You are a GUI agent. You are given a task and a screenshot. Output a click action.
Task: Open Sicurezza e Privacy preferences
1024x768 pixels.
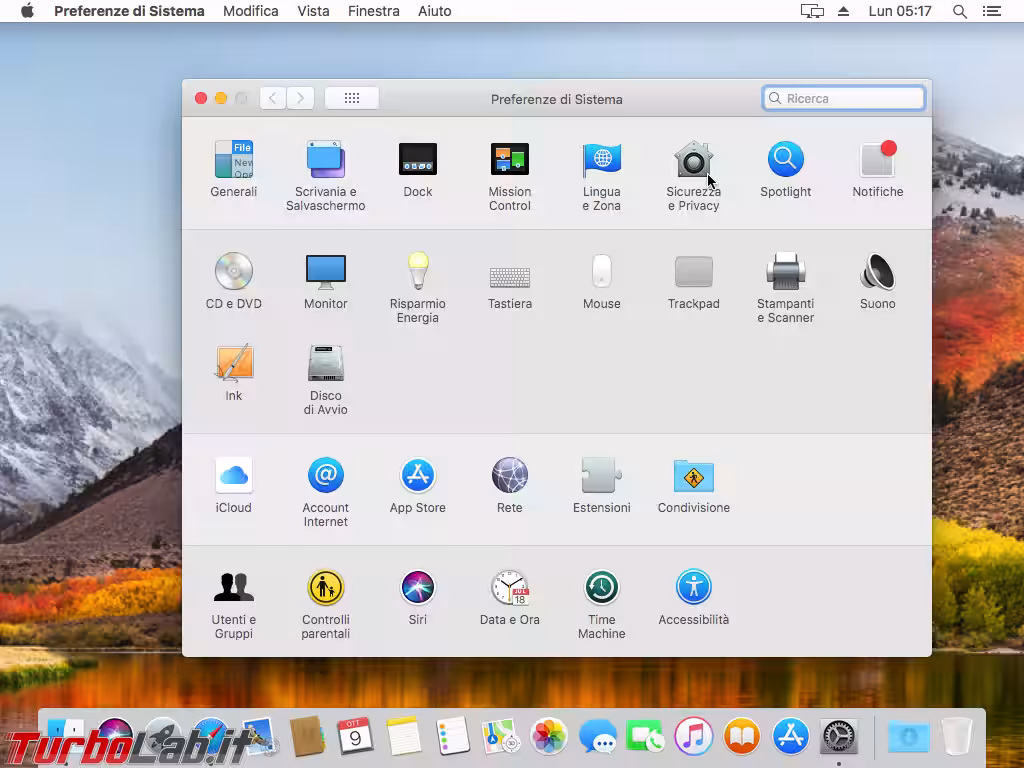693,160
